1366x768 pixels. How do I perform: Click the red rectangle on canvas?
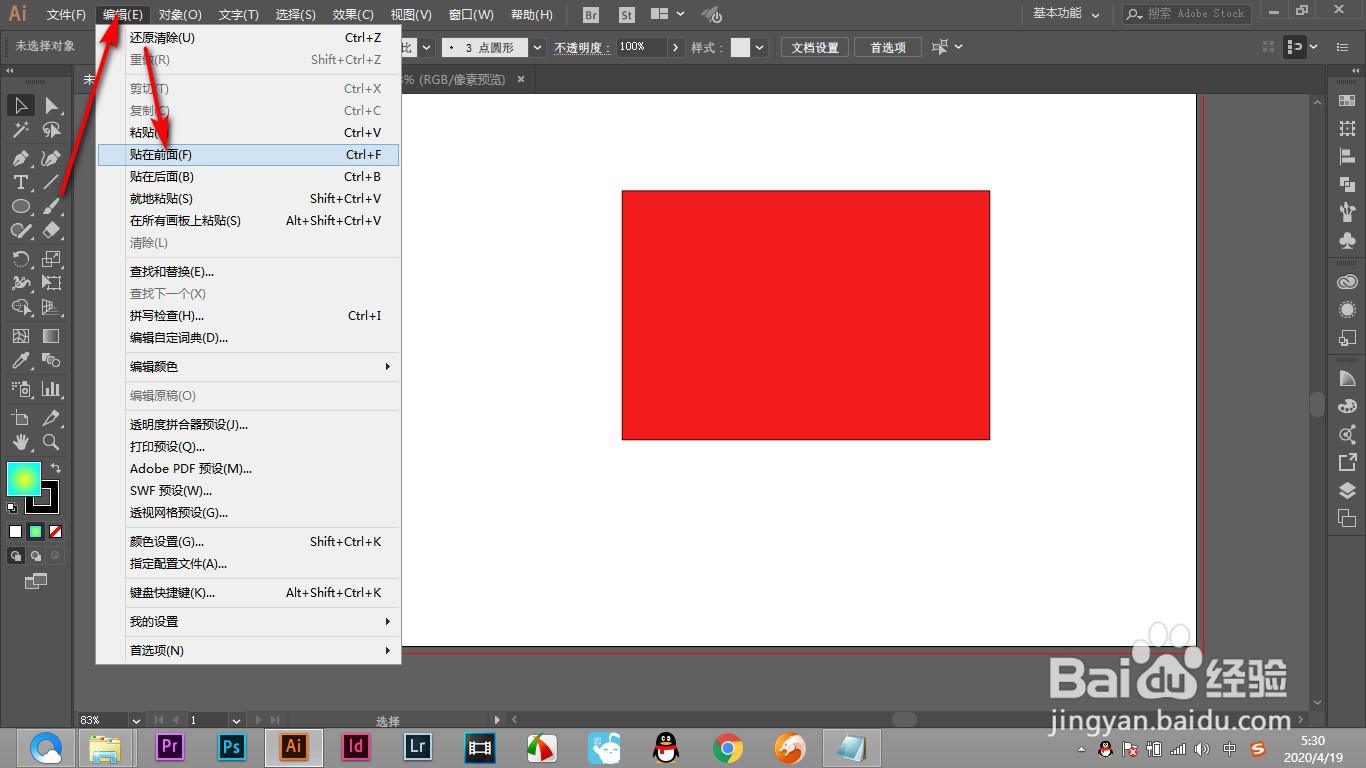pyautogui.click(x=806, y=315)
